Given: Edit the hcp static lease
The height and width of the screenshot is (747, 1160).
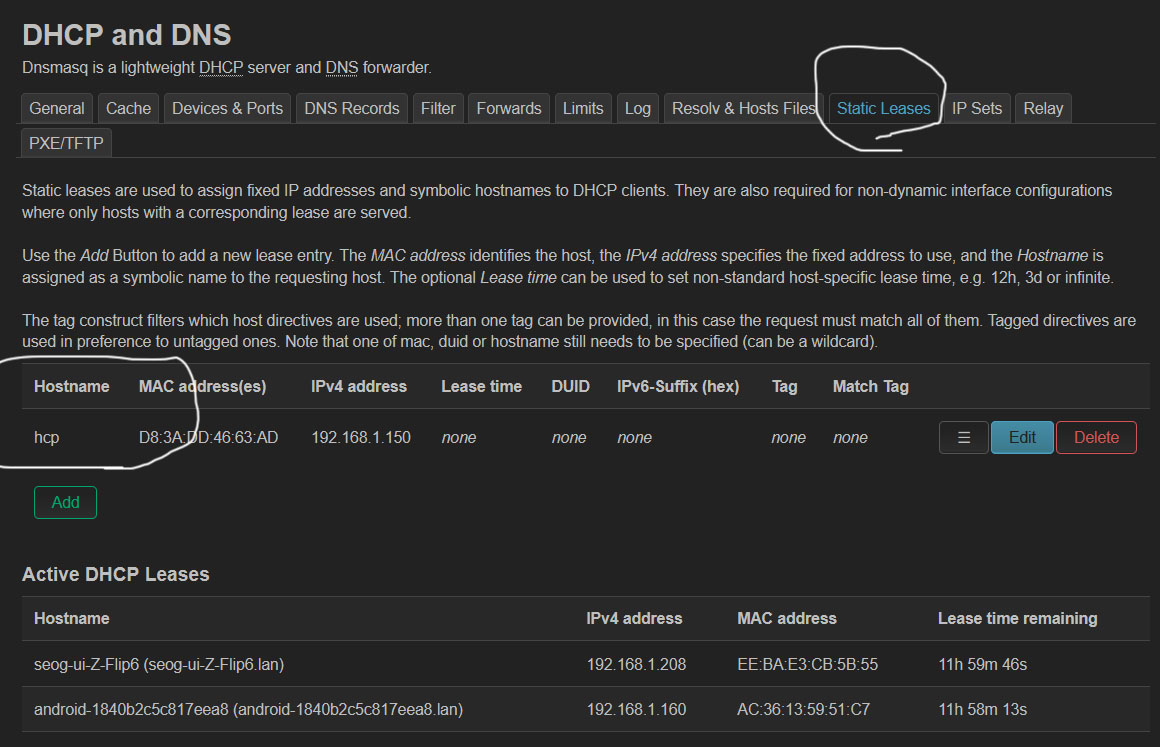Looking at the screenshot, I should [x=1022, y=438].
